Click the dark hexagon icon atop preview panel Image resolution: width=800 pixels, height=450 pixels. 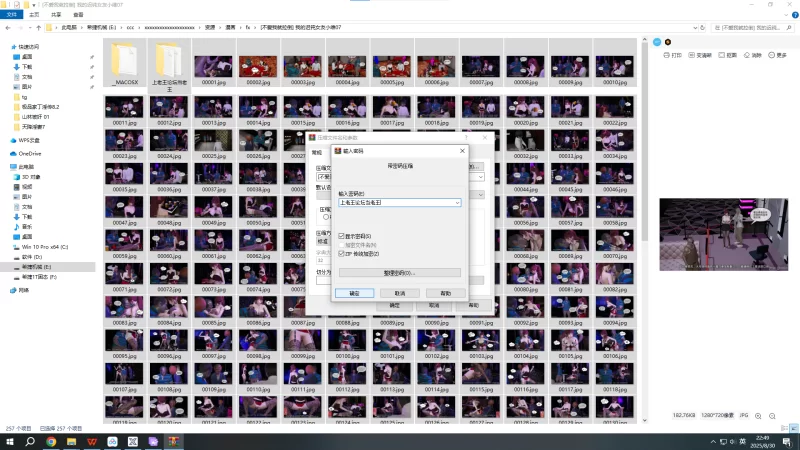coord(668,42)
